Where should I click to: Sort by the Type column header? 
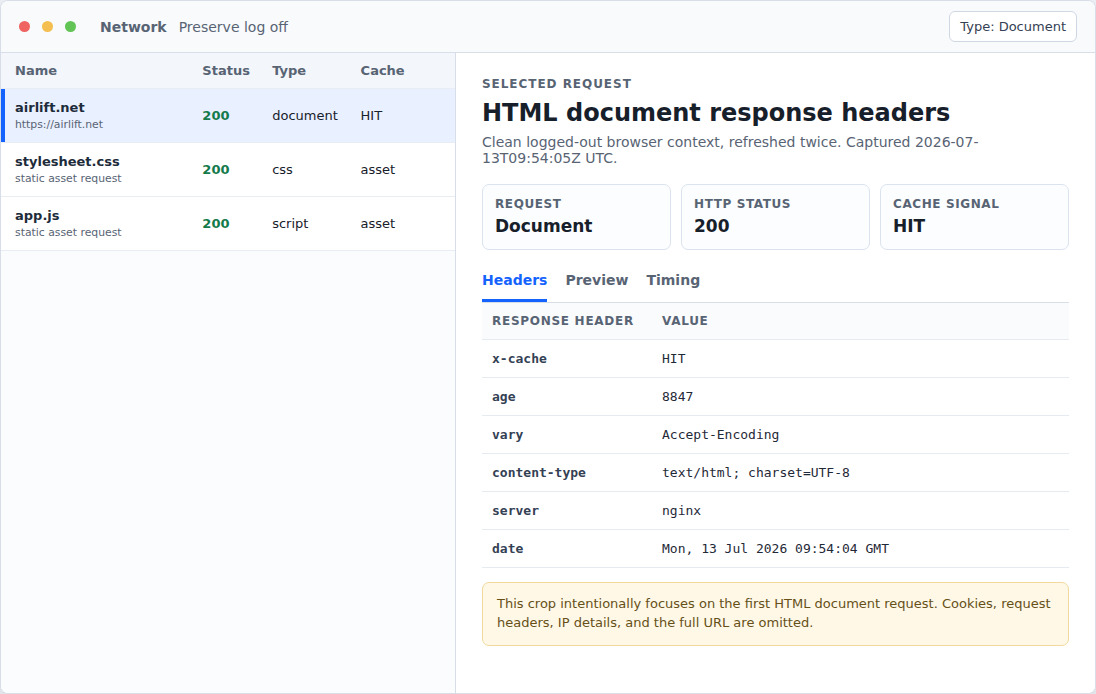289,71
